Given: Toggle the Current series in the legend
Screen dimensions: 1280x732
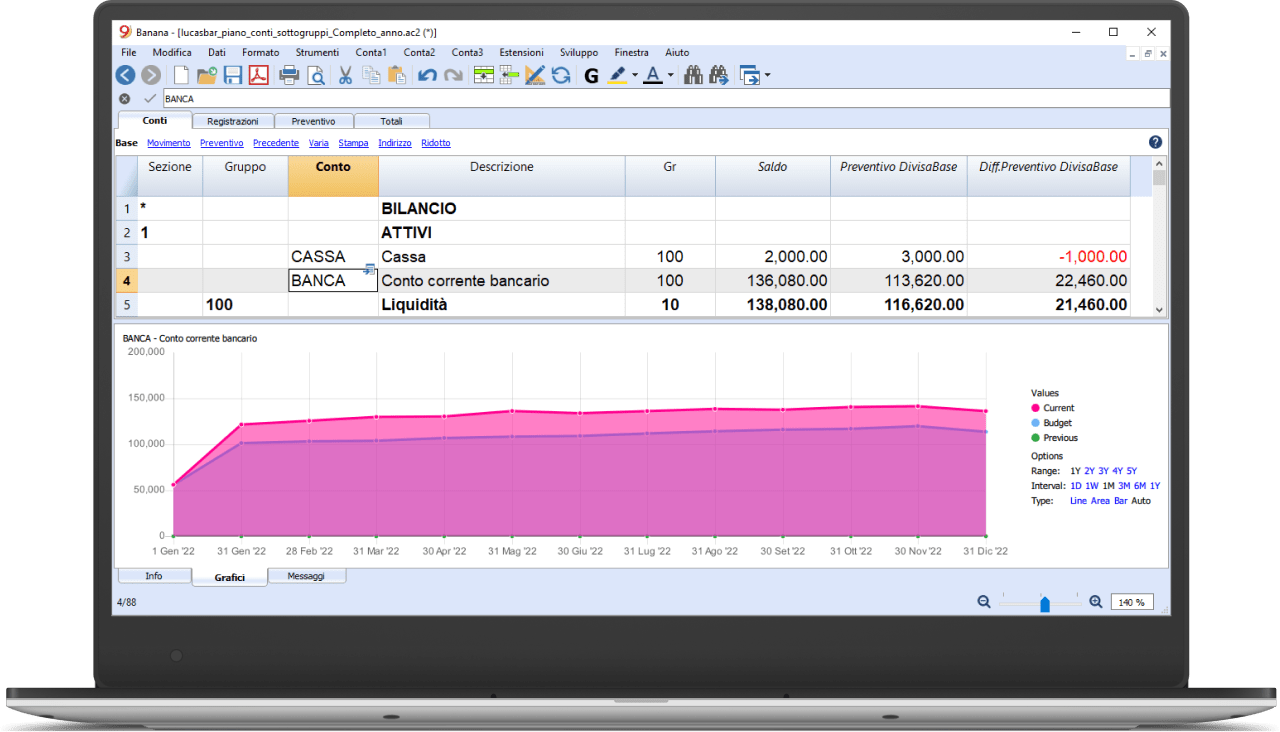Looking at the screenshot, I should click(1052, 408).
